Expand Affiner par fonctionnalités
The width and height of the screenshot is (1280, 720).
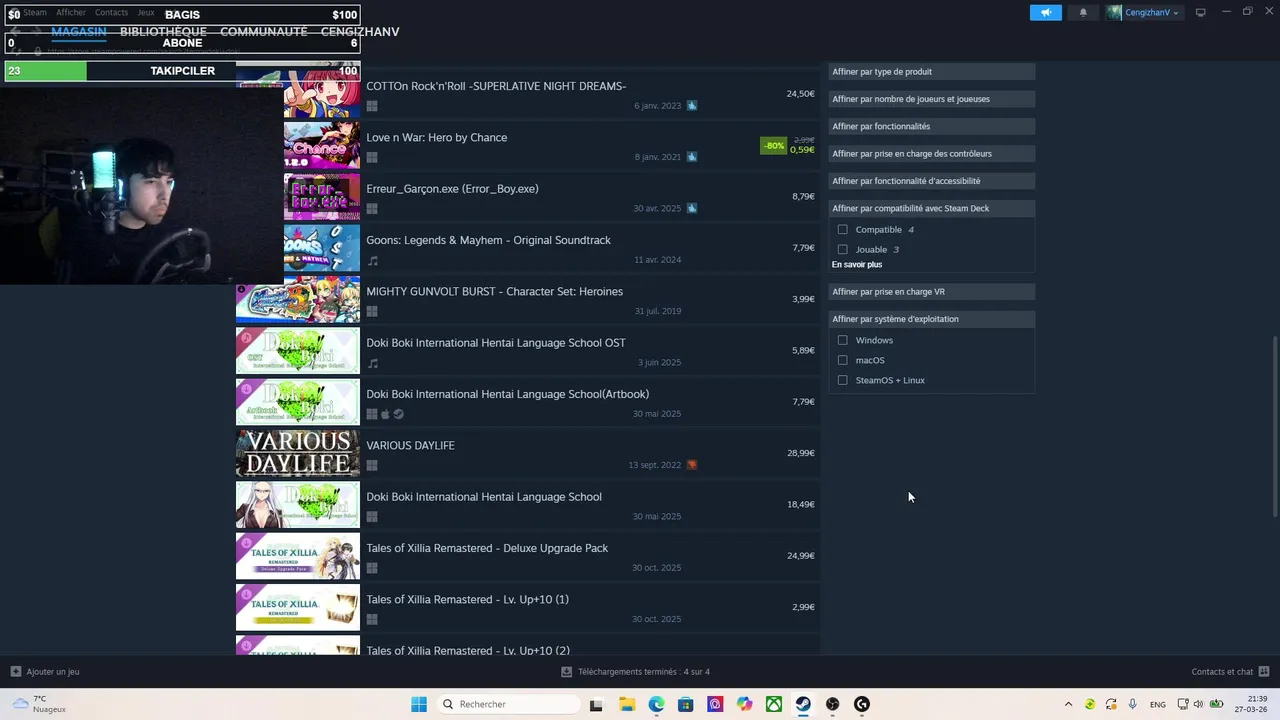[x=931, y=126]
